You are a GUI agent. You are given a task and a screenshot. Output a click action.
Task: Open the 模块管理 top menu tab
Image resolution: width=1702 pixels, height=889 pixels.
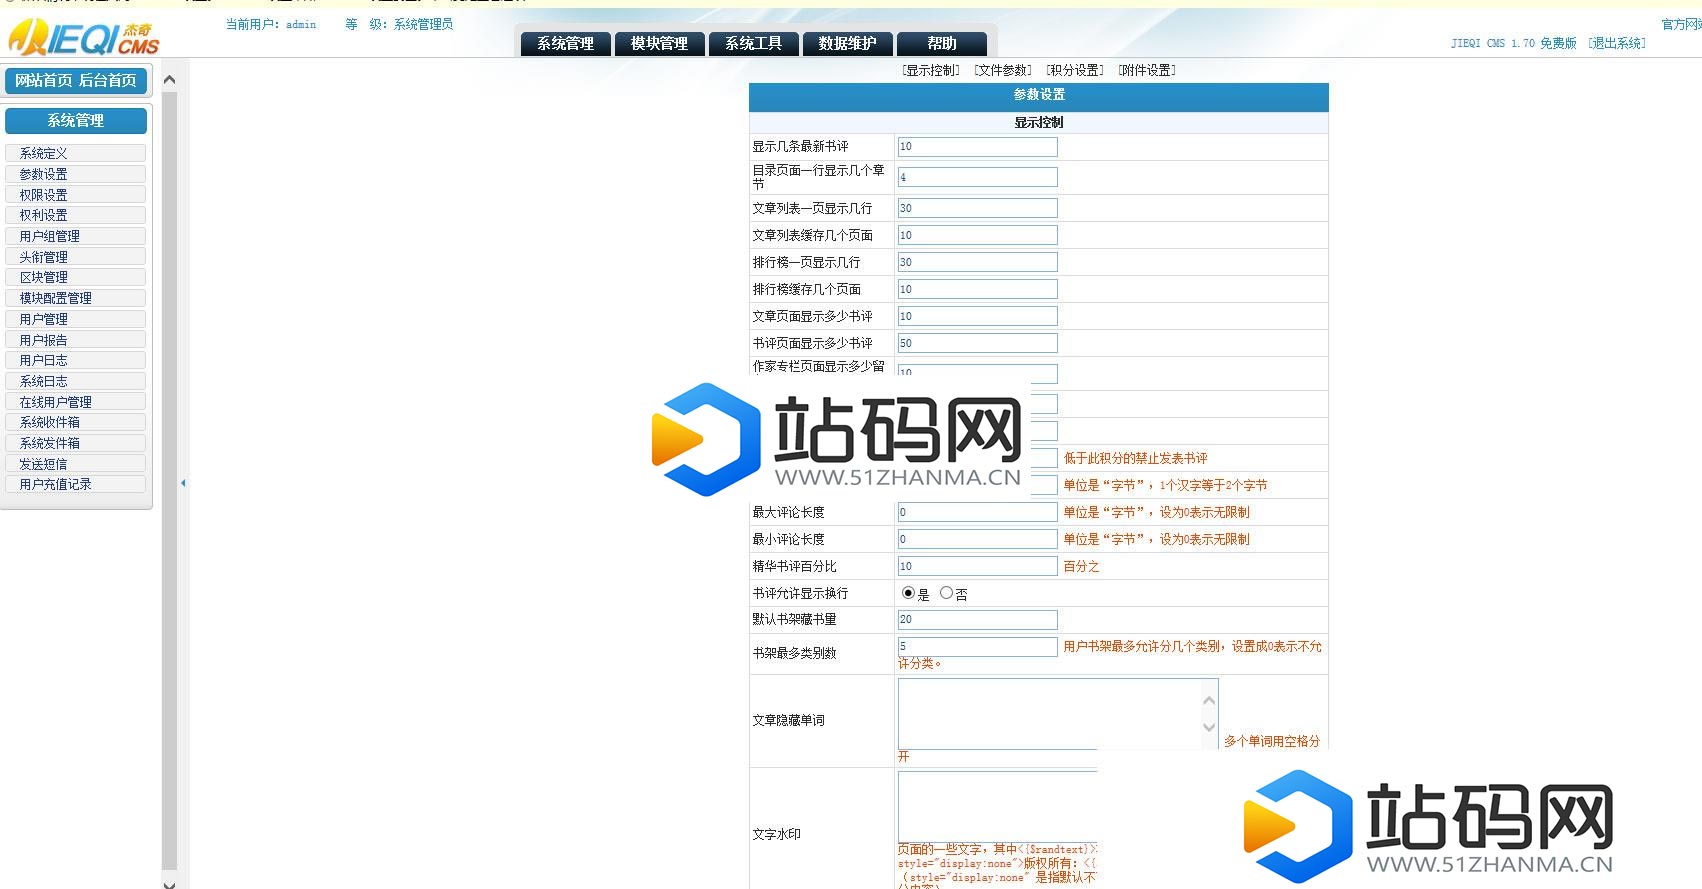click(660, 43)
